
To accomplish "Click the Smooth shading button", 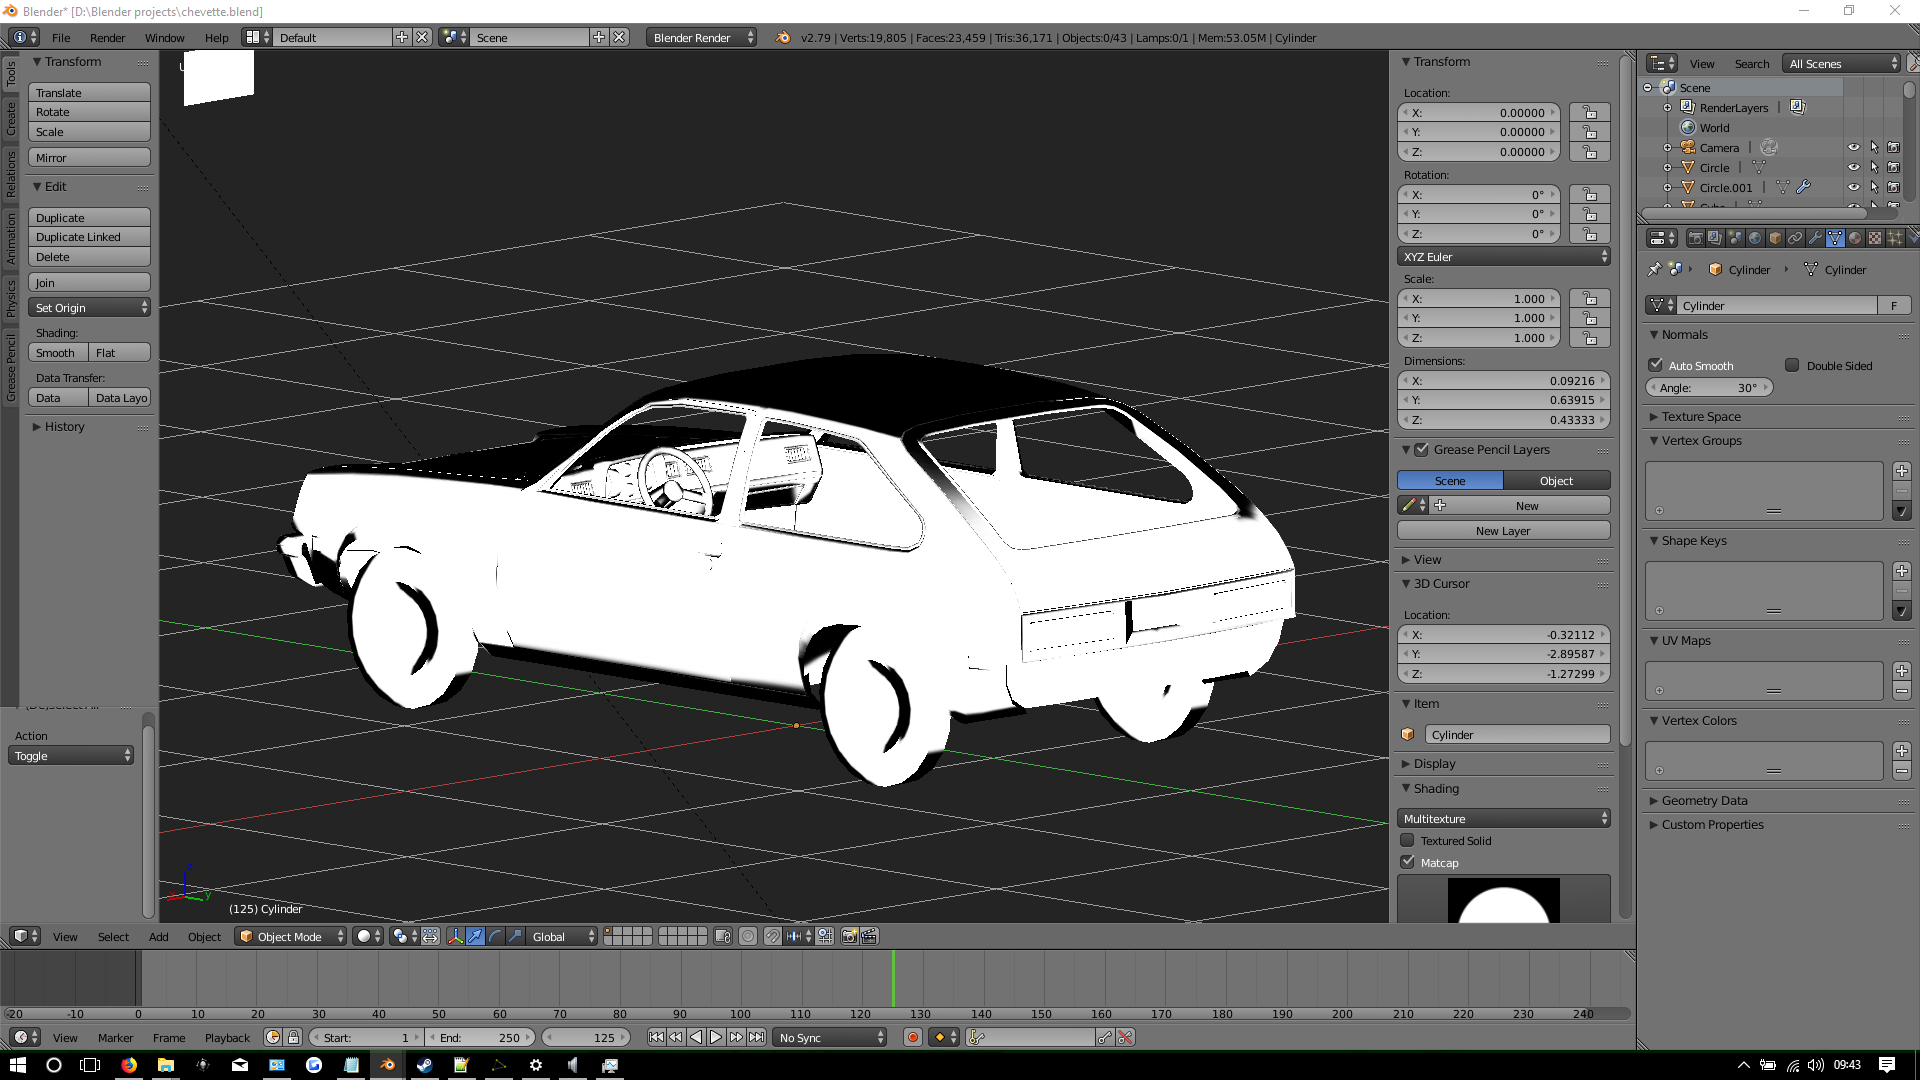I will coord(57,352).
